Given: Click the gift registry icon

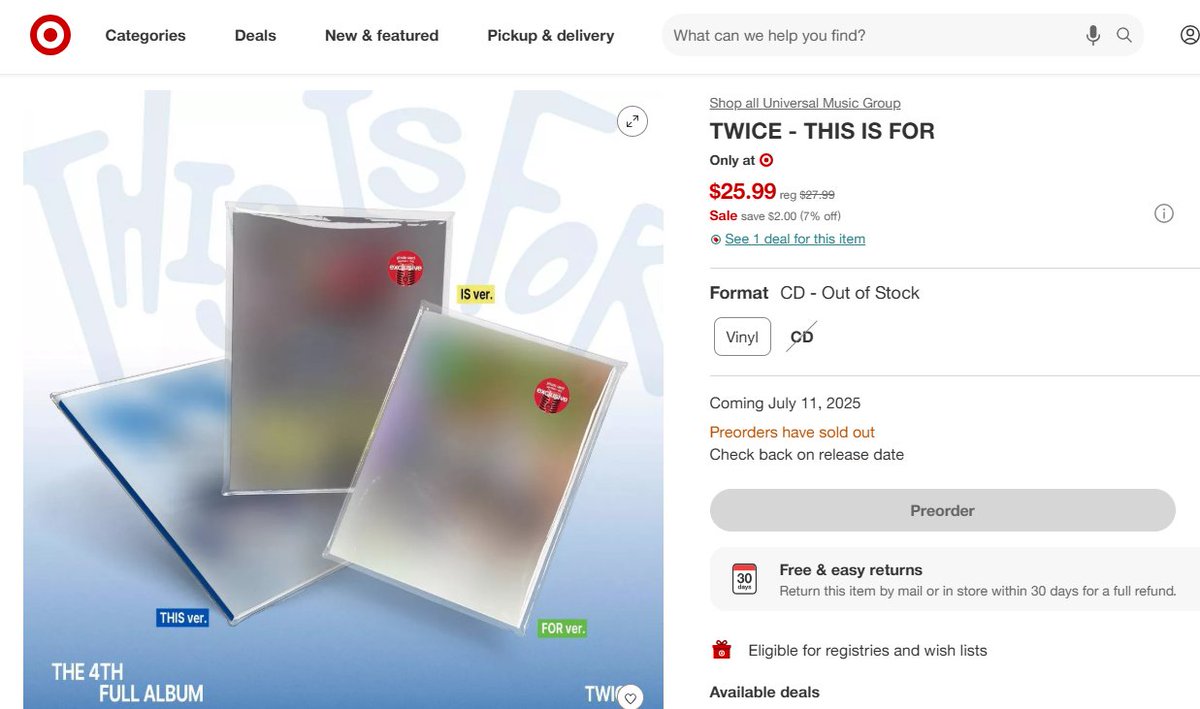Looking at the screenshot, I should (721, 650).
